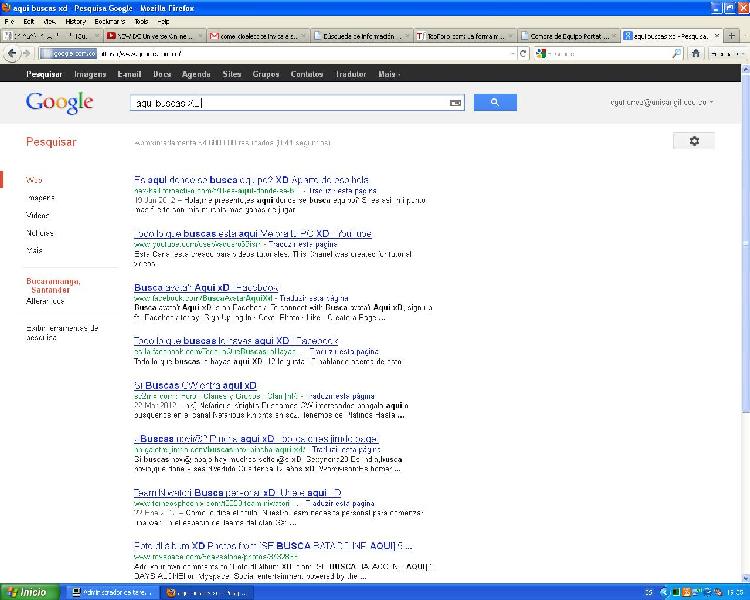The width and height of the screenshot is (750, 600).
Task: Select the Firefox window in the taskbar
Action: coord(208,592)
